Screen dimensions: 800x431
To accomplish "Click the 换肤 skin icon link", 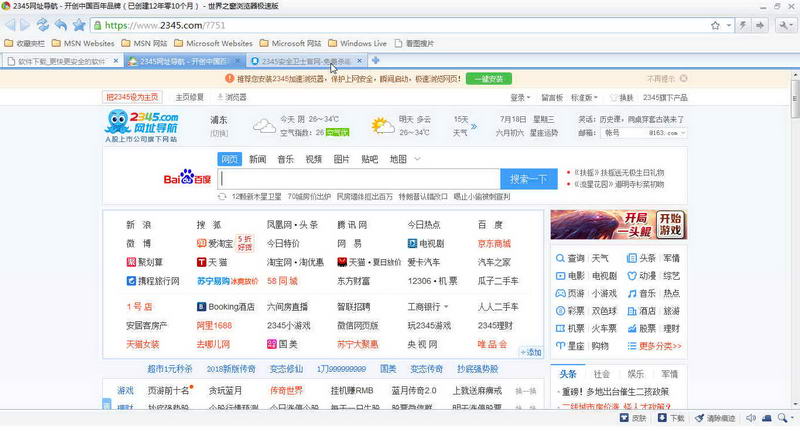I will coord(622,97).
